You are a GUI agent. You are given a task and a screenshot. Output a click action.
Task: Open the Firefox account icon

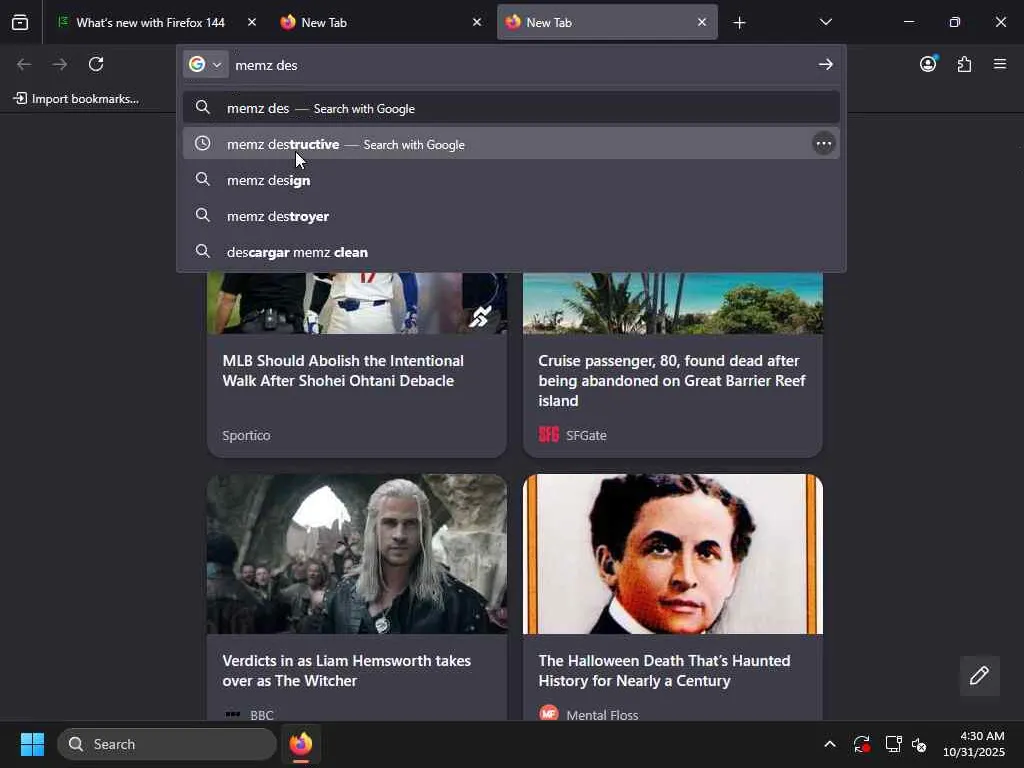(928, 64)
